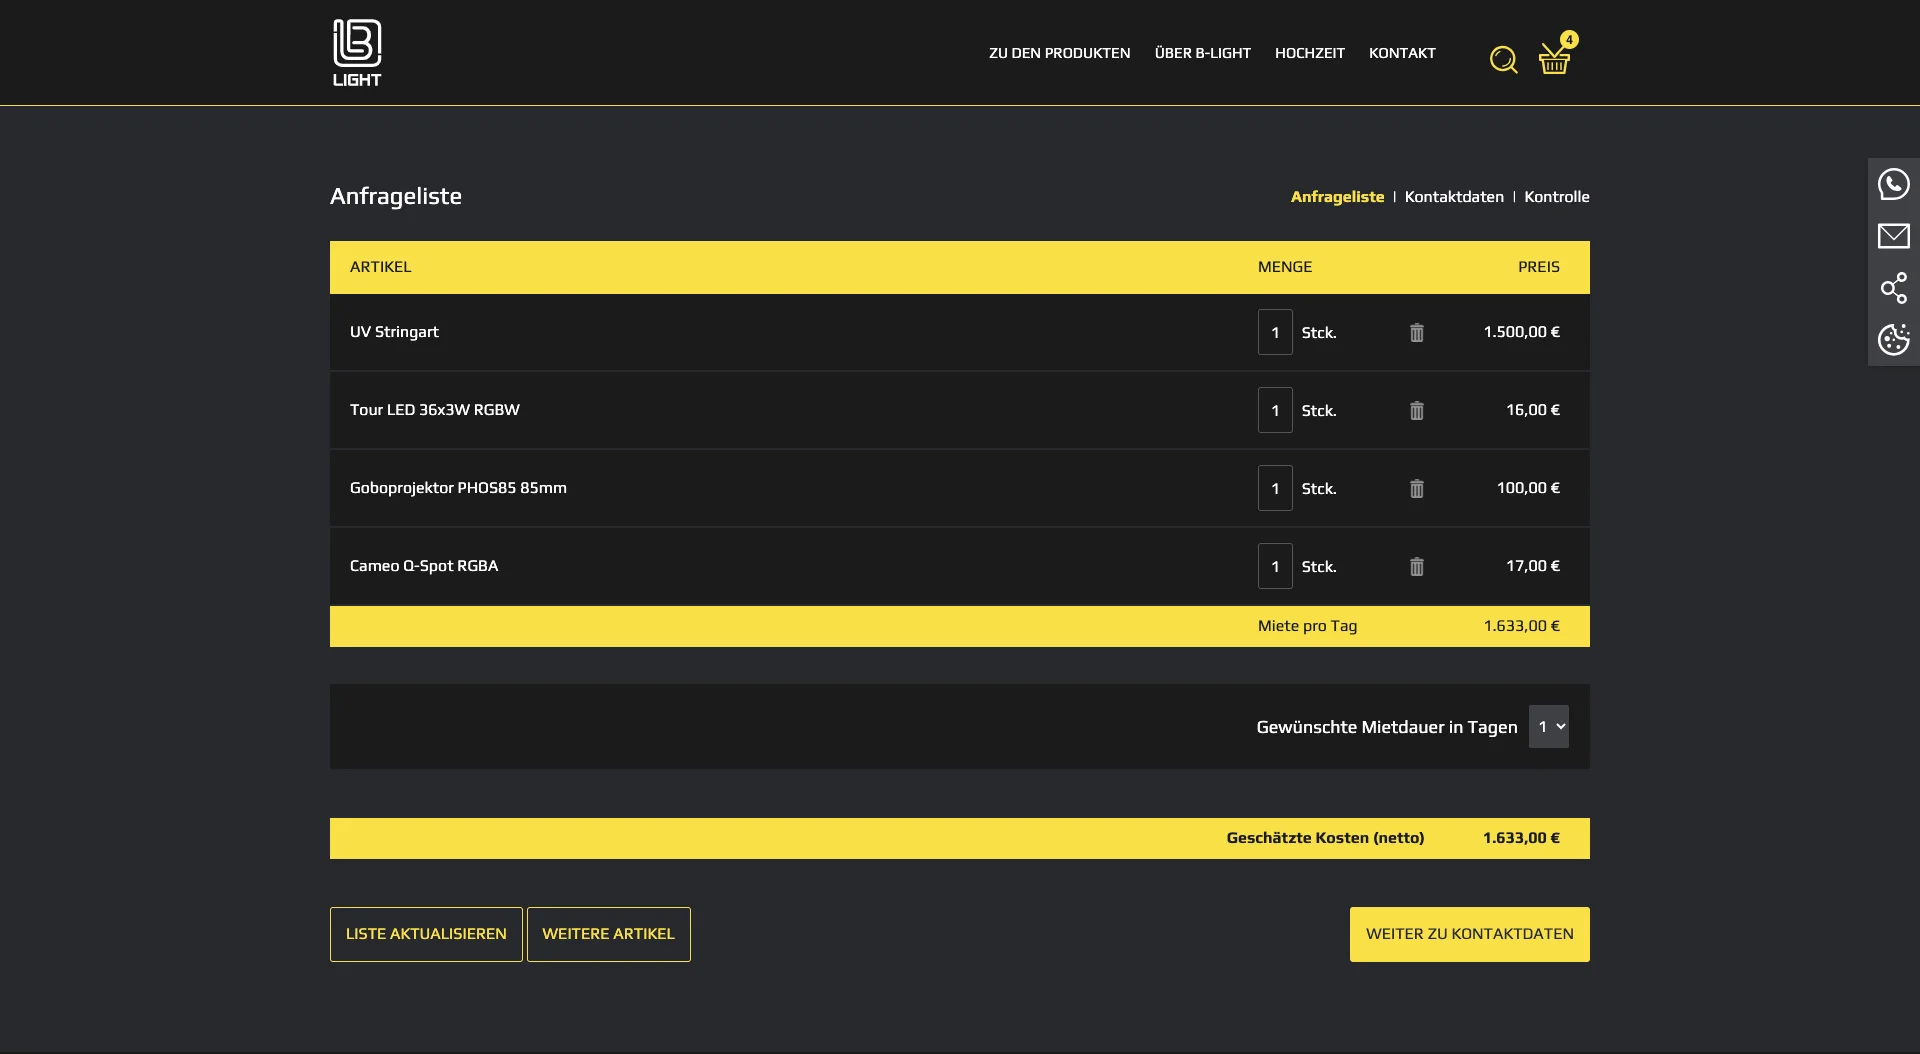
Task: Open the Zu den Produkten menu
Action: [x=1059, y=53]
